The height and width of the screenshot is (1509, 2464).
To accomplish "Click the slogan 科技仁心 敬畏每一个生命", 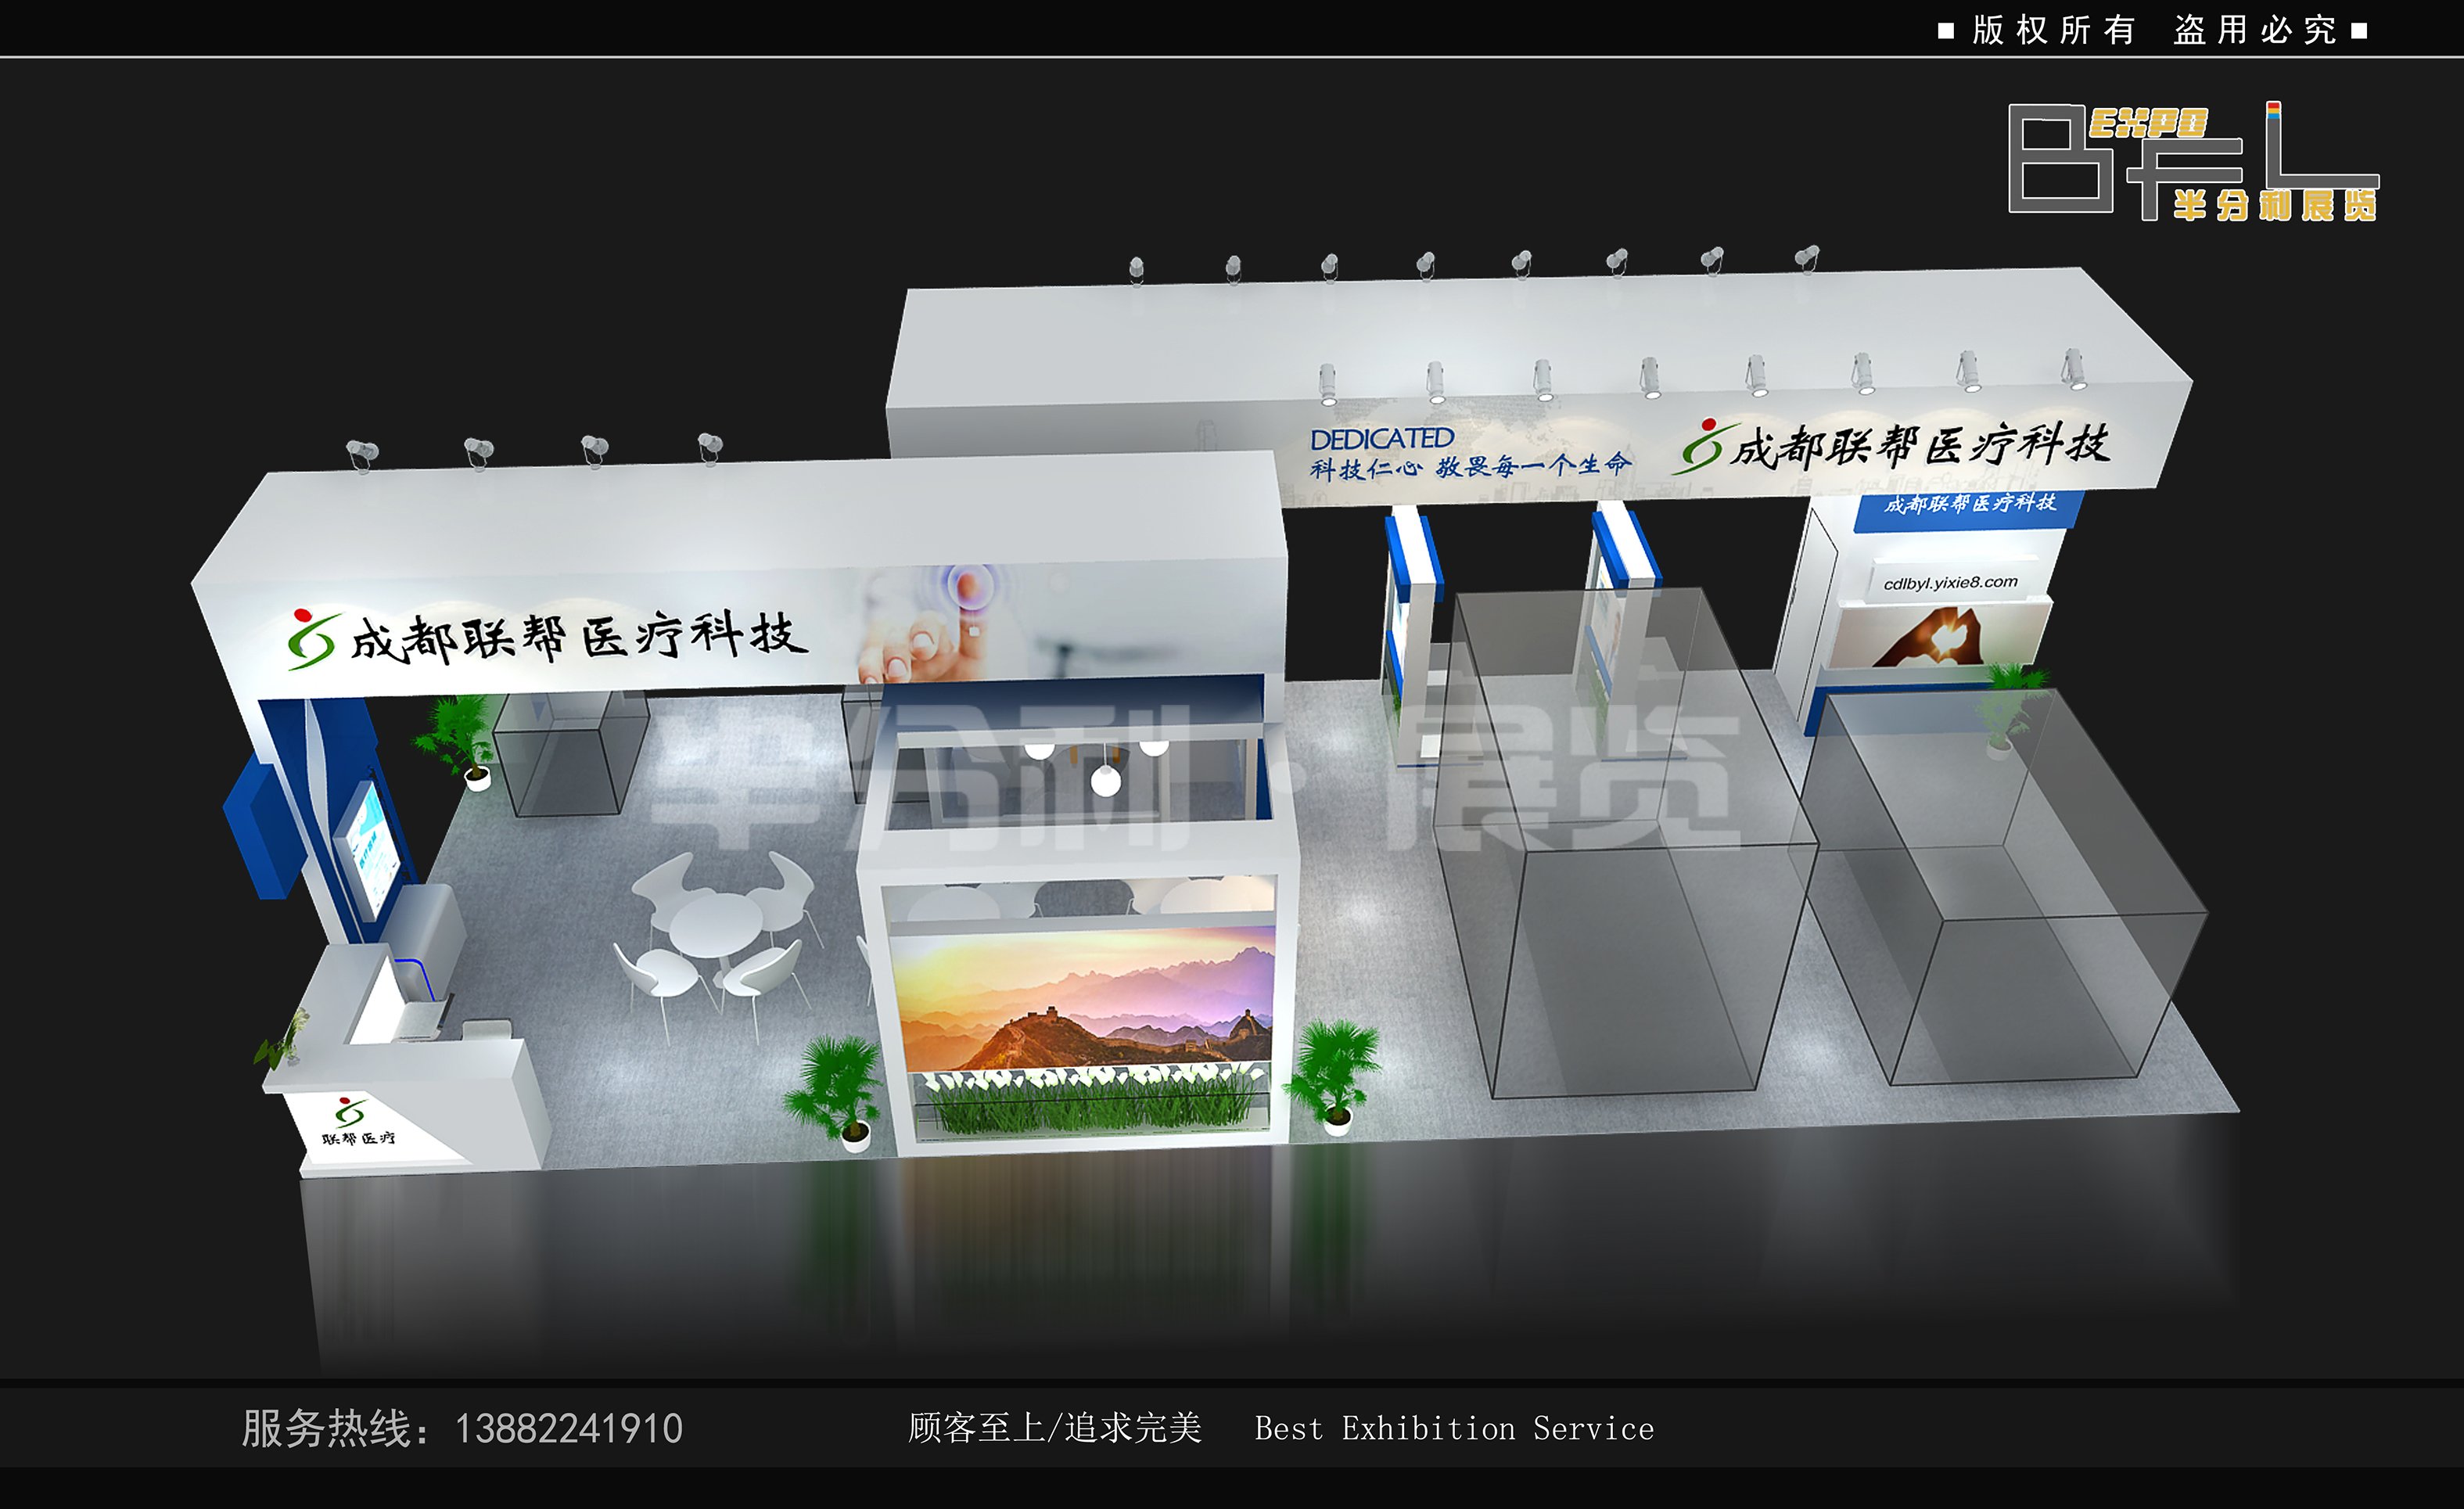I will [1470, 466].
